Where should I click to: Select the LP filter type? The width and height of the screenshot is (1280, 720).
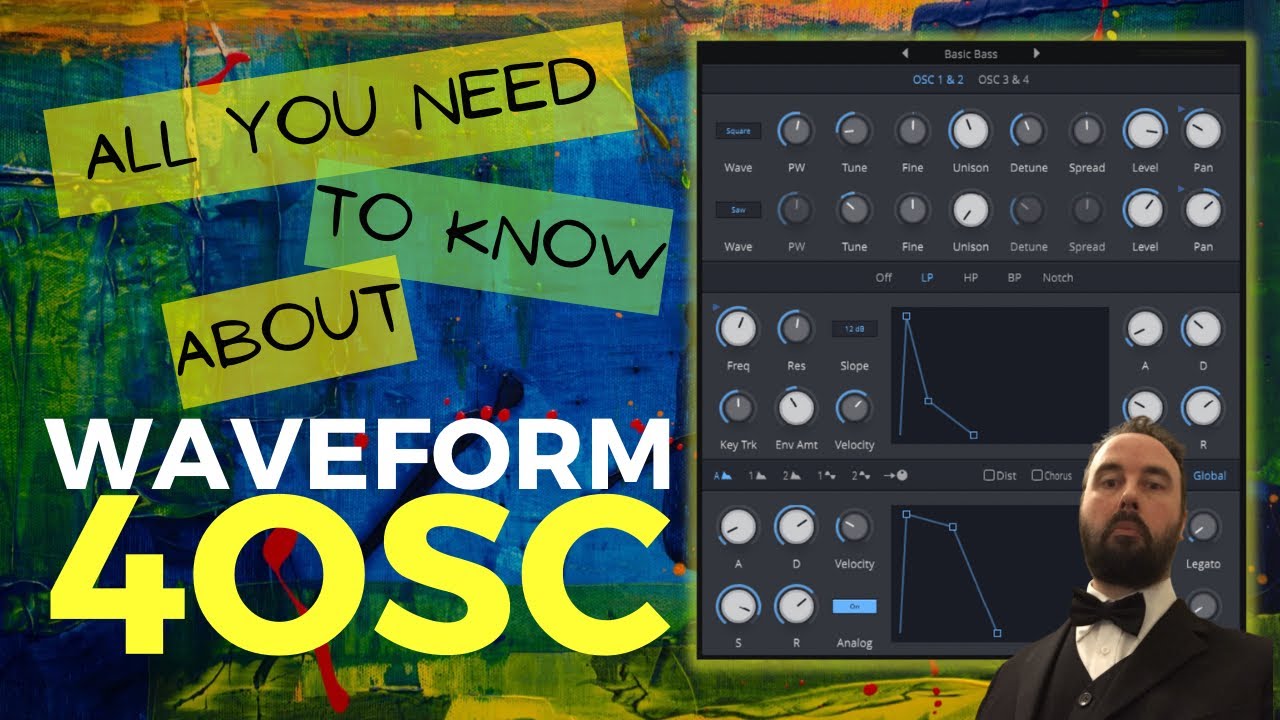[927, 278]
